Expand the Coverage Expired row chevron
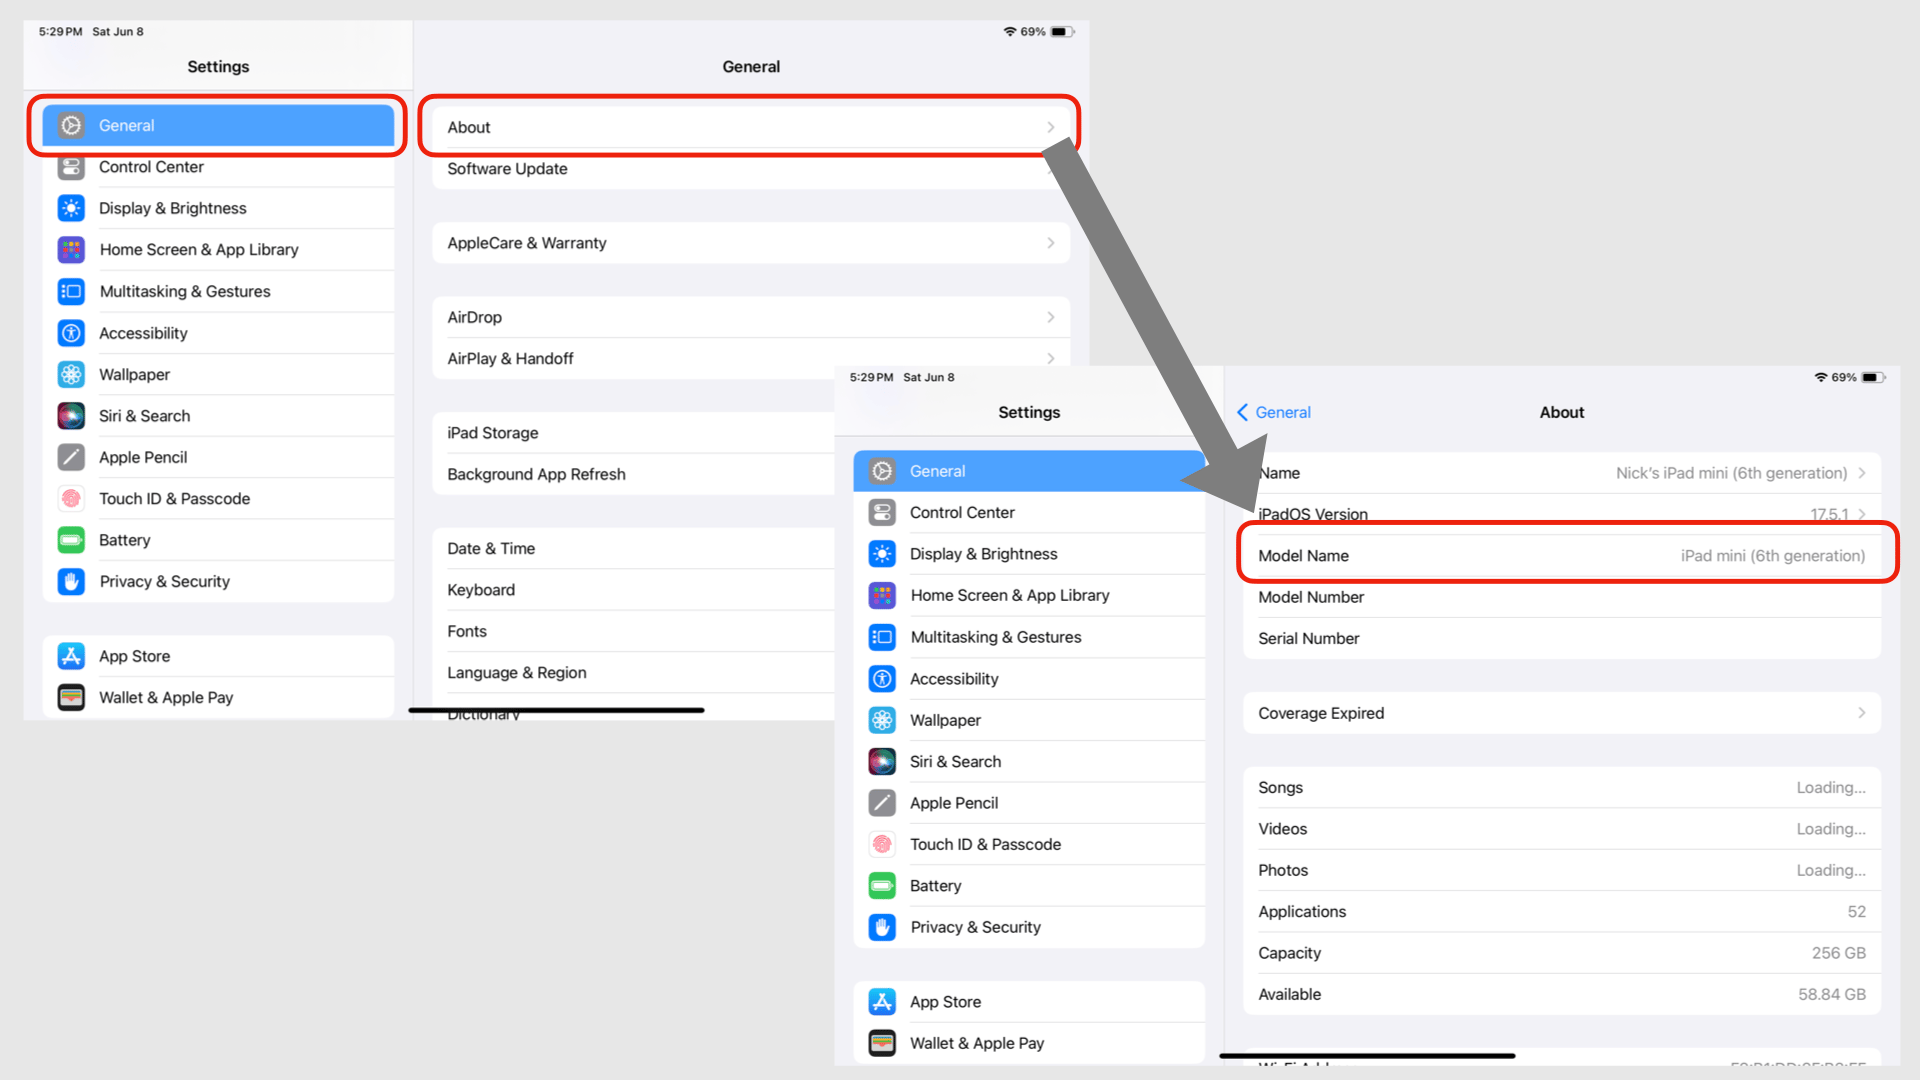This screenshot has height=1080, width=1920. tap(1862, 713)
